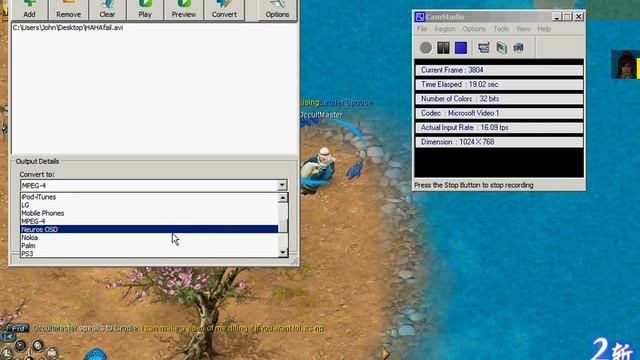Click the CamStudio Pause button icon
Screen dimensions: 640x360
443,48
